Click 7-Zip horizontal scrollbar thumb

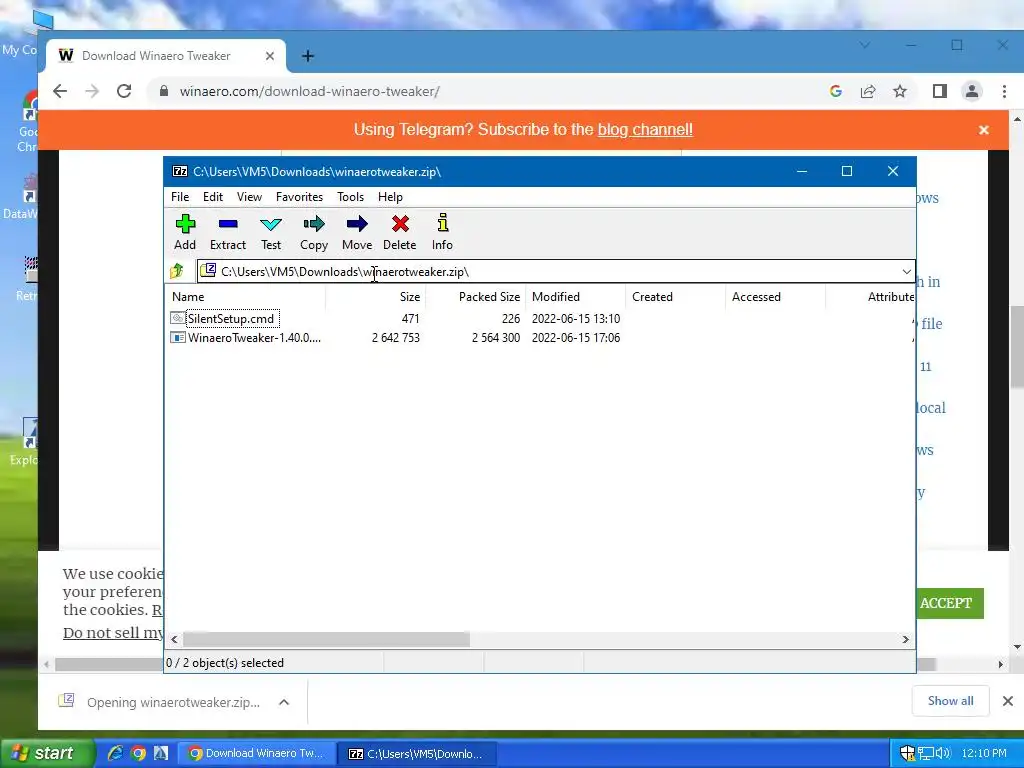coord(326,639)
